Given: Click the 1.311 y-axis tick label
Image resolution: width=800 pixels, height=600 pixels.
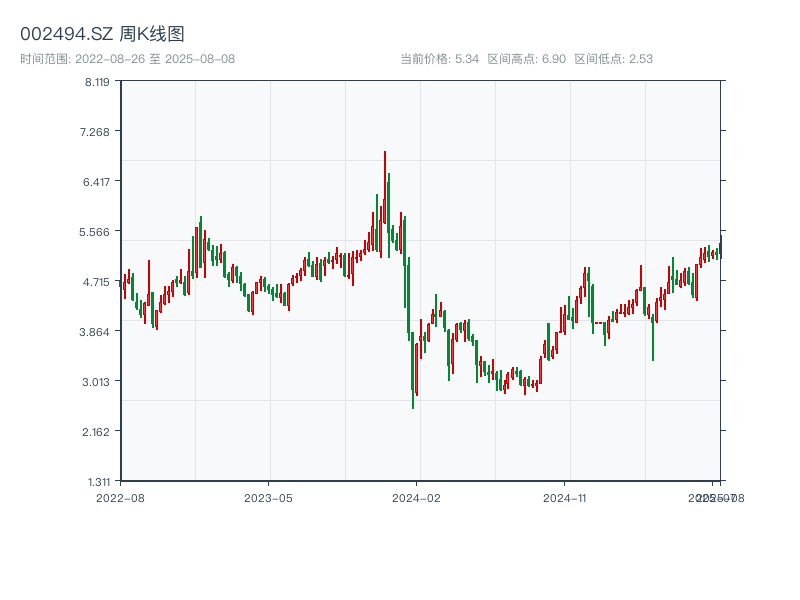Looking at the screenshot, I should pyautogui.click(x=97, y=481).
